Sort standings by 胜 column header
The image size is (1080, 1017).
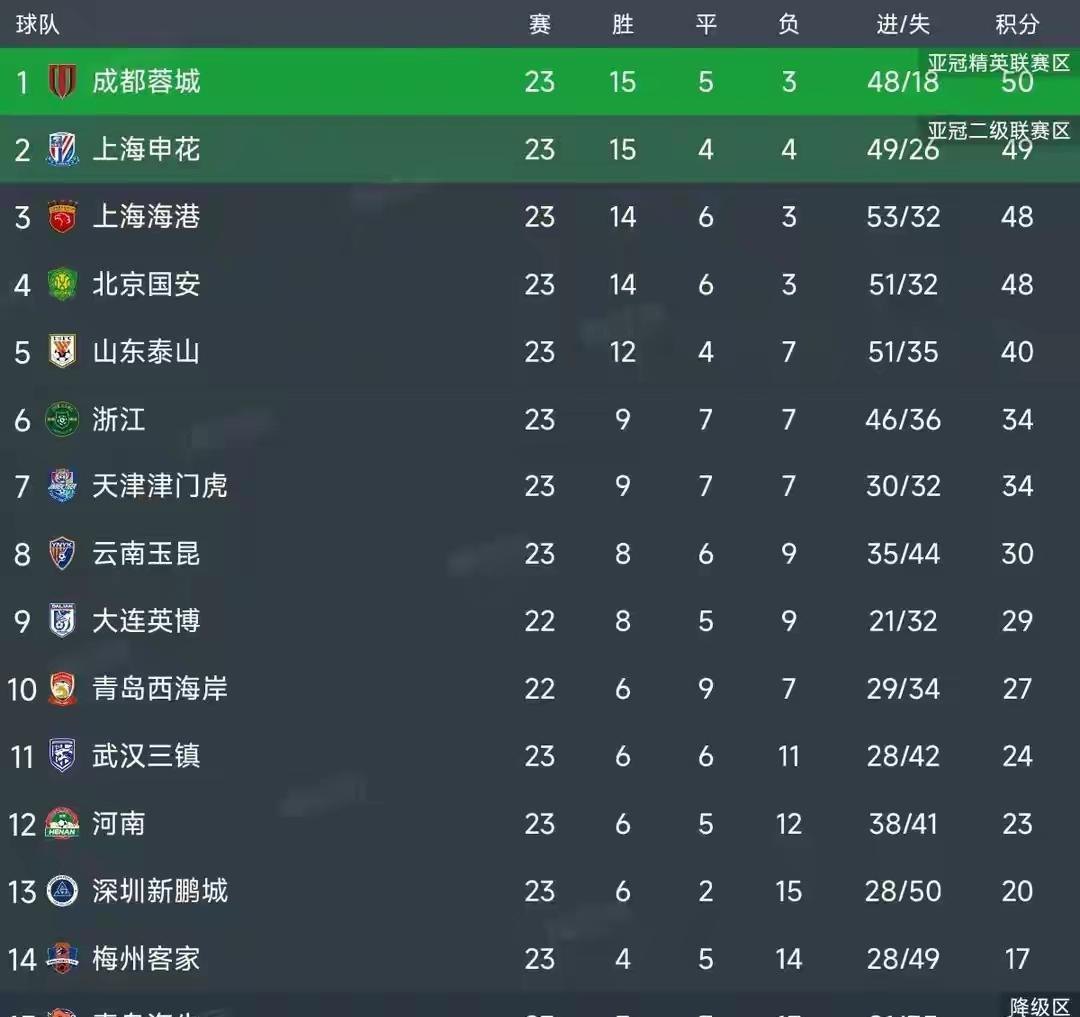tap(623, 24)
